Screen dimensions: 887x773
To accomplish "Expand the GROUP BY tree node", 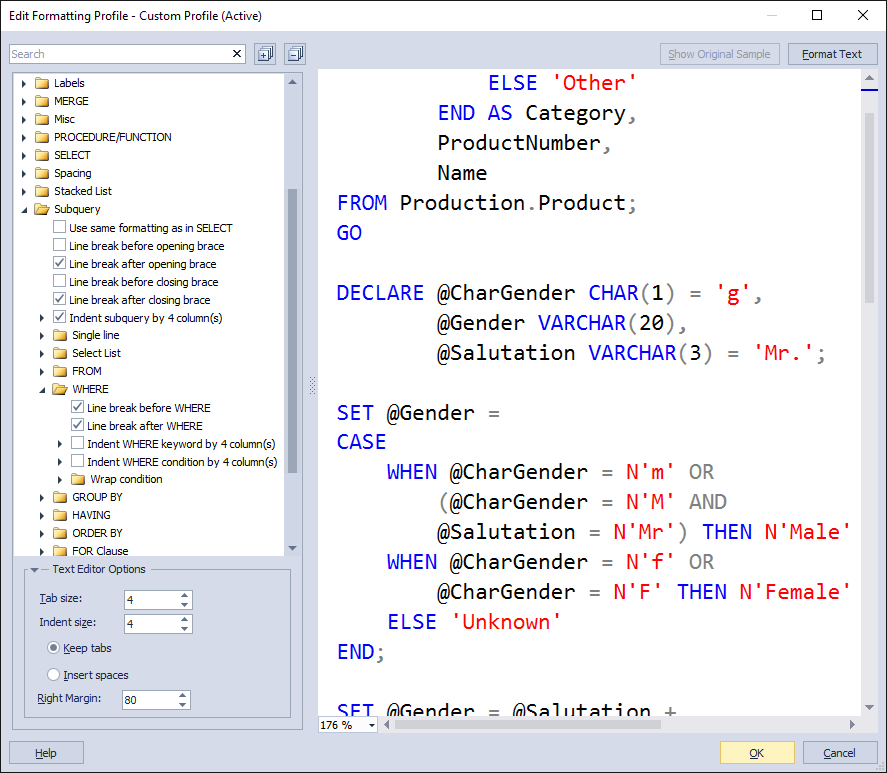I will click(x=42, y=498).
